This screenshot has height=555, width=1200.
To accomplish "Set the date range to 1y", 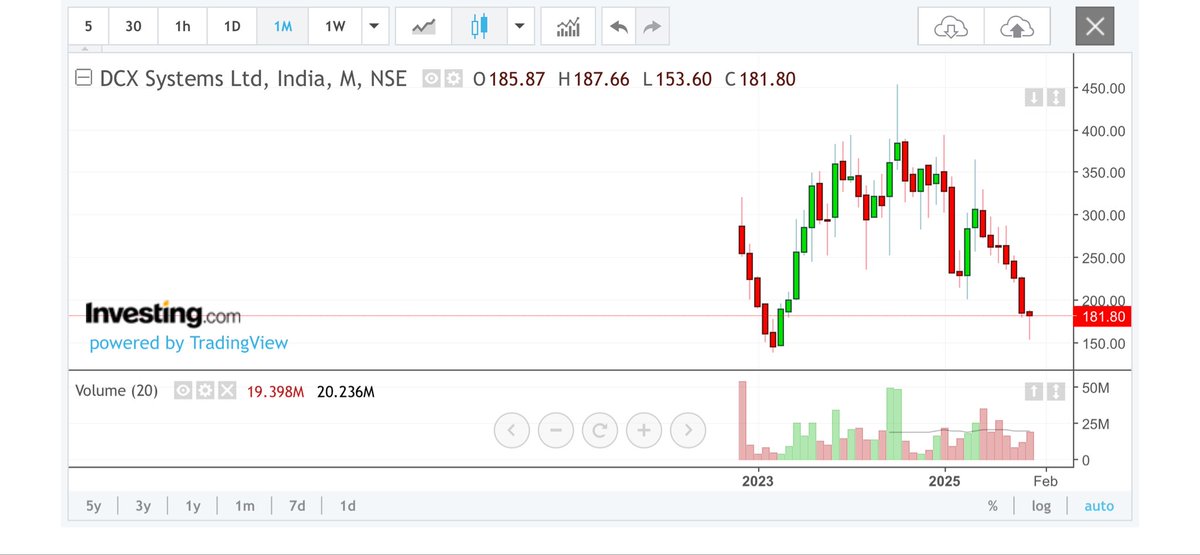I will click(194, 506).
